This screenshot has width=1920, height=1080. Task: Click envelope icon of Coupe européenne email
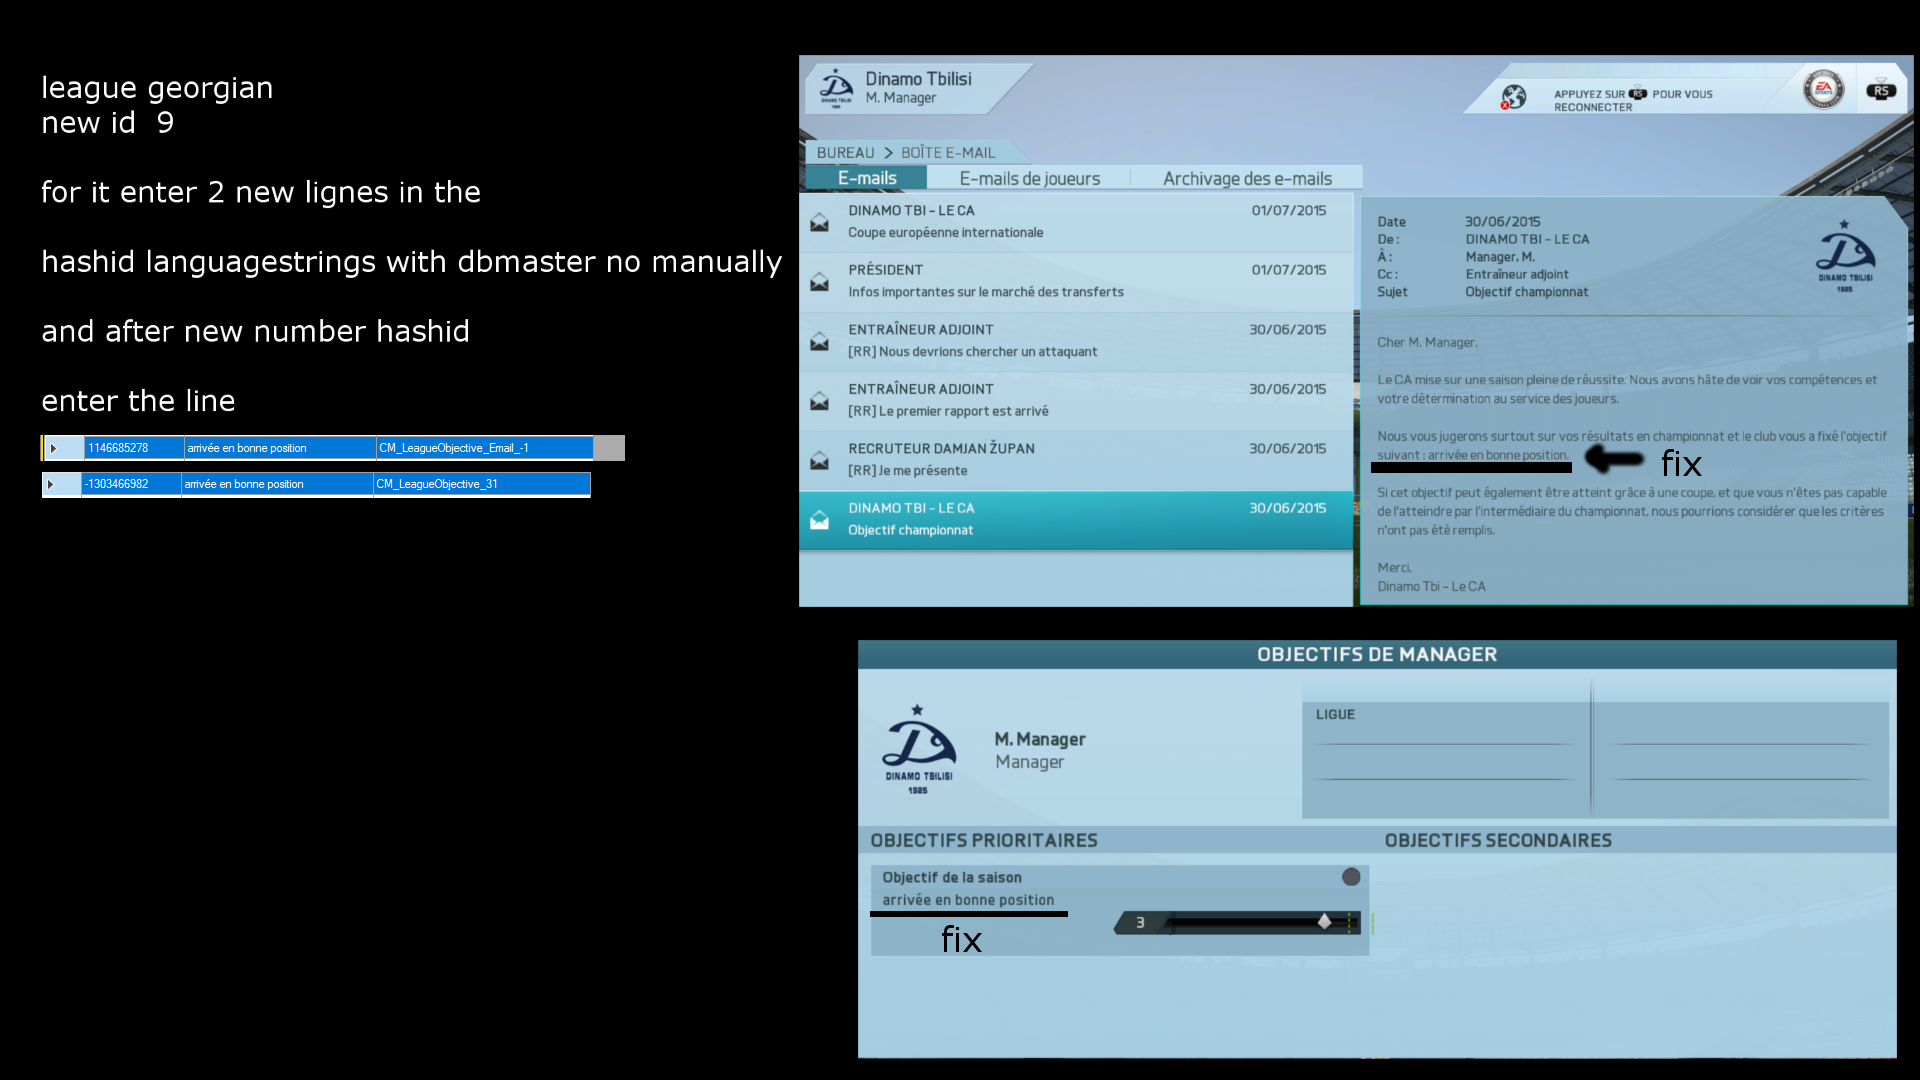(x=819, y=222)
